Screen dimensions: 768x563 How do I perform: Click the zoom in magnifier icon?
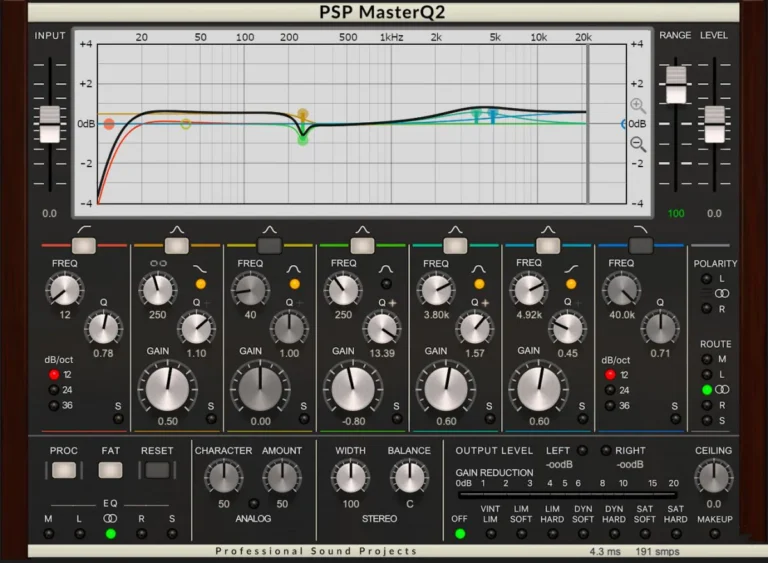637,105
